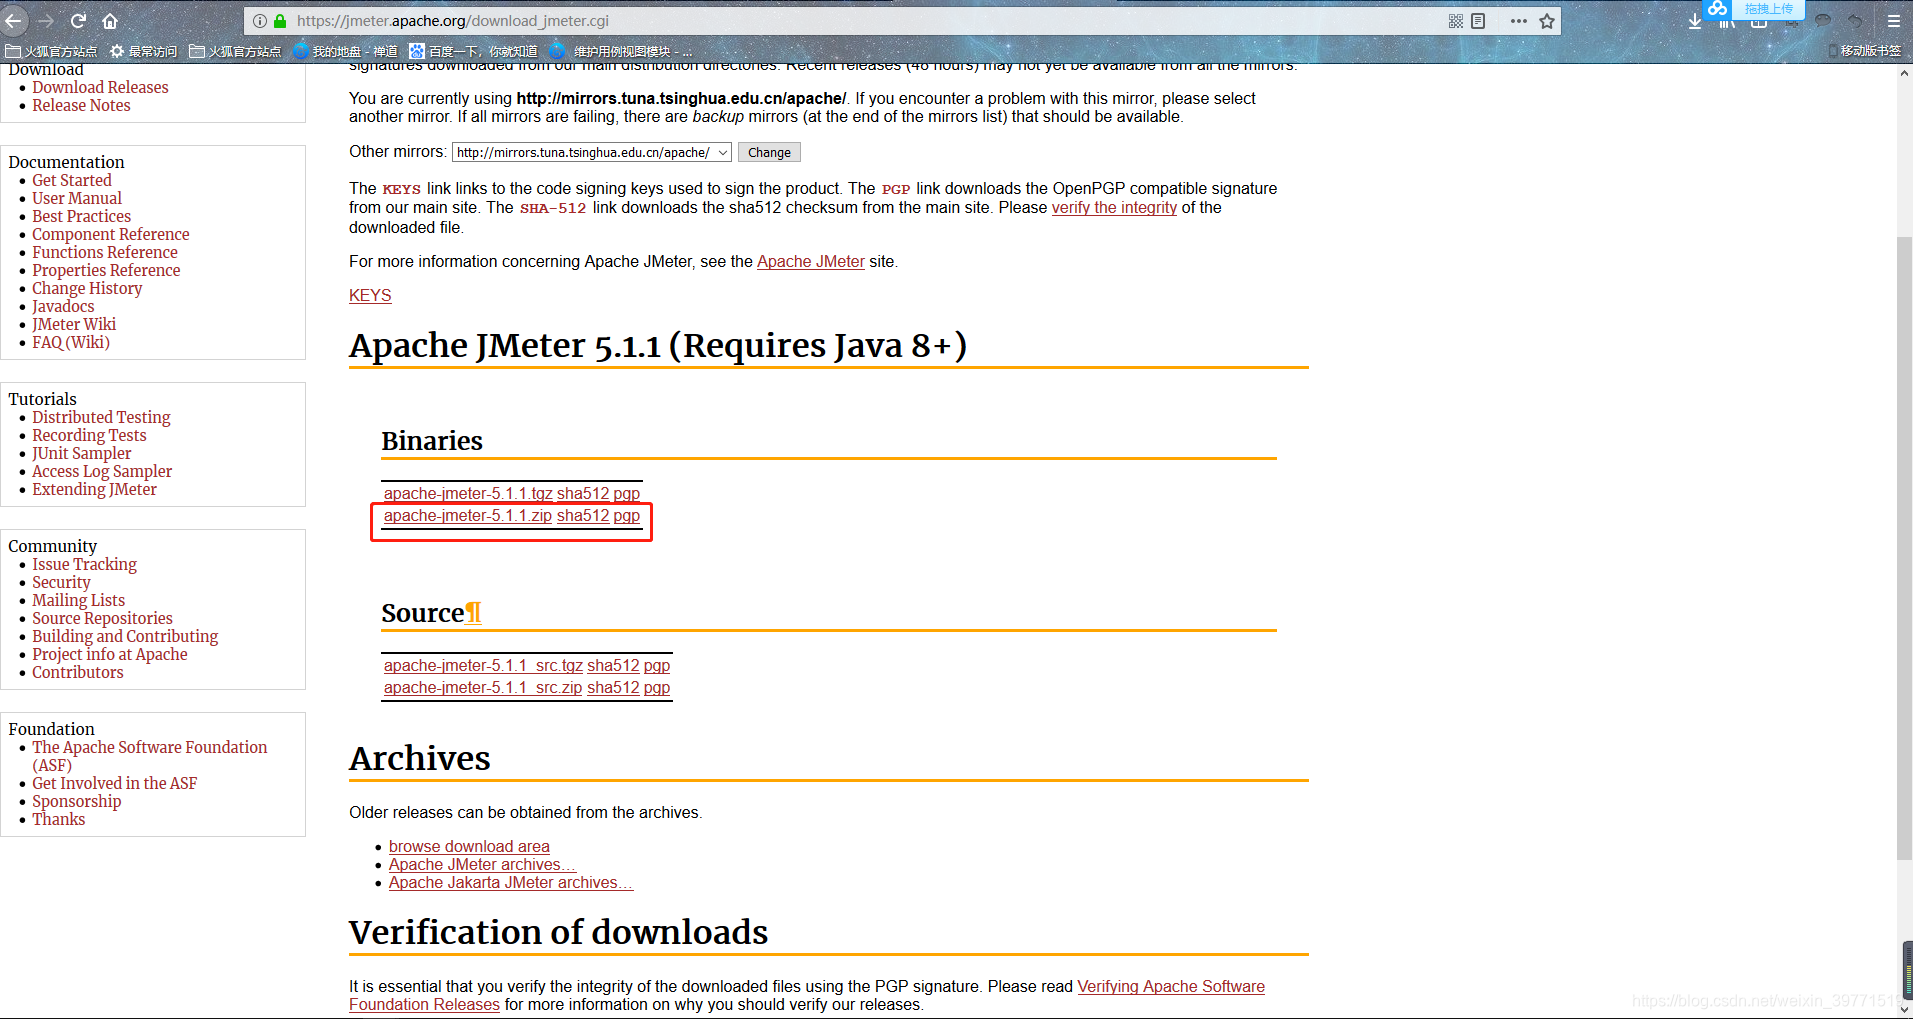Go back with the browser back arrow
The height and width of the screenshot is (1019, 1913).
(x=14, y=20)
